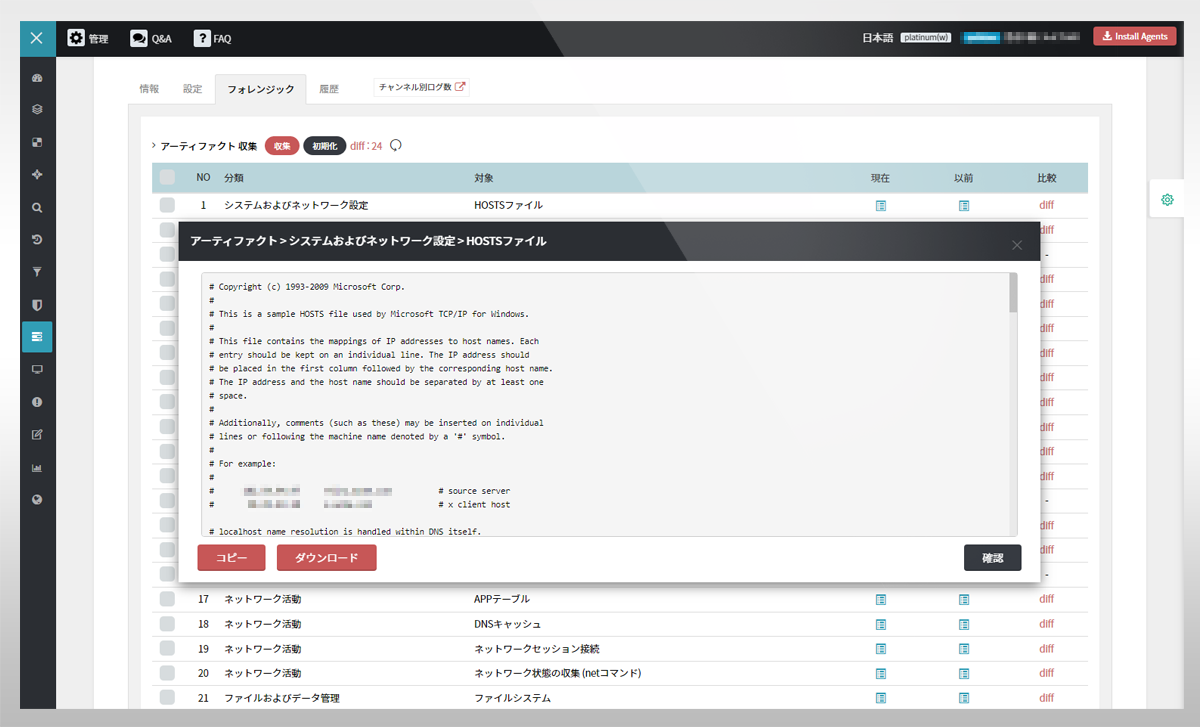The width and height of the screenshot is (1200, 727).
Task: Toggle the select-all checkbox in table header
Action: (x=167, y=178)
